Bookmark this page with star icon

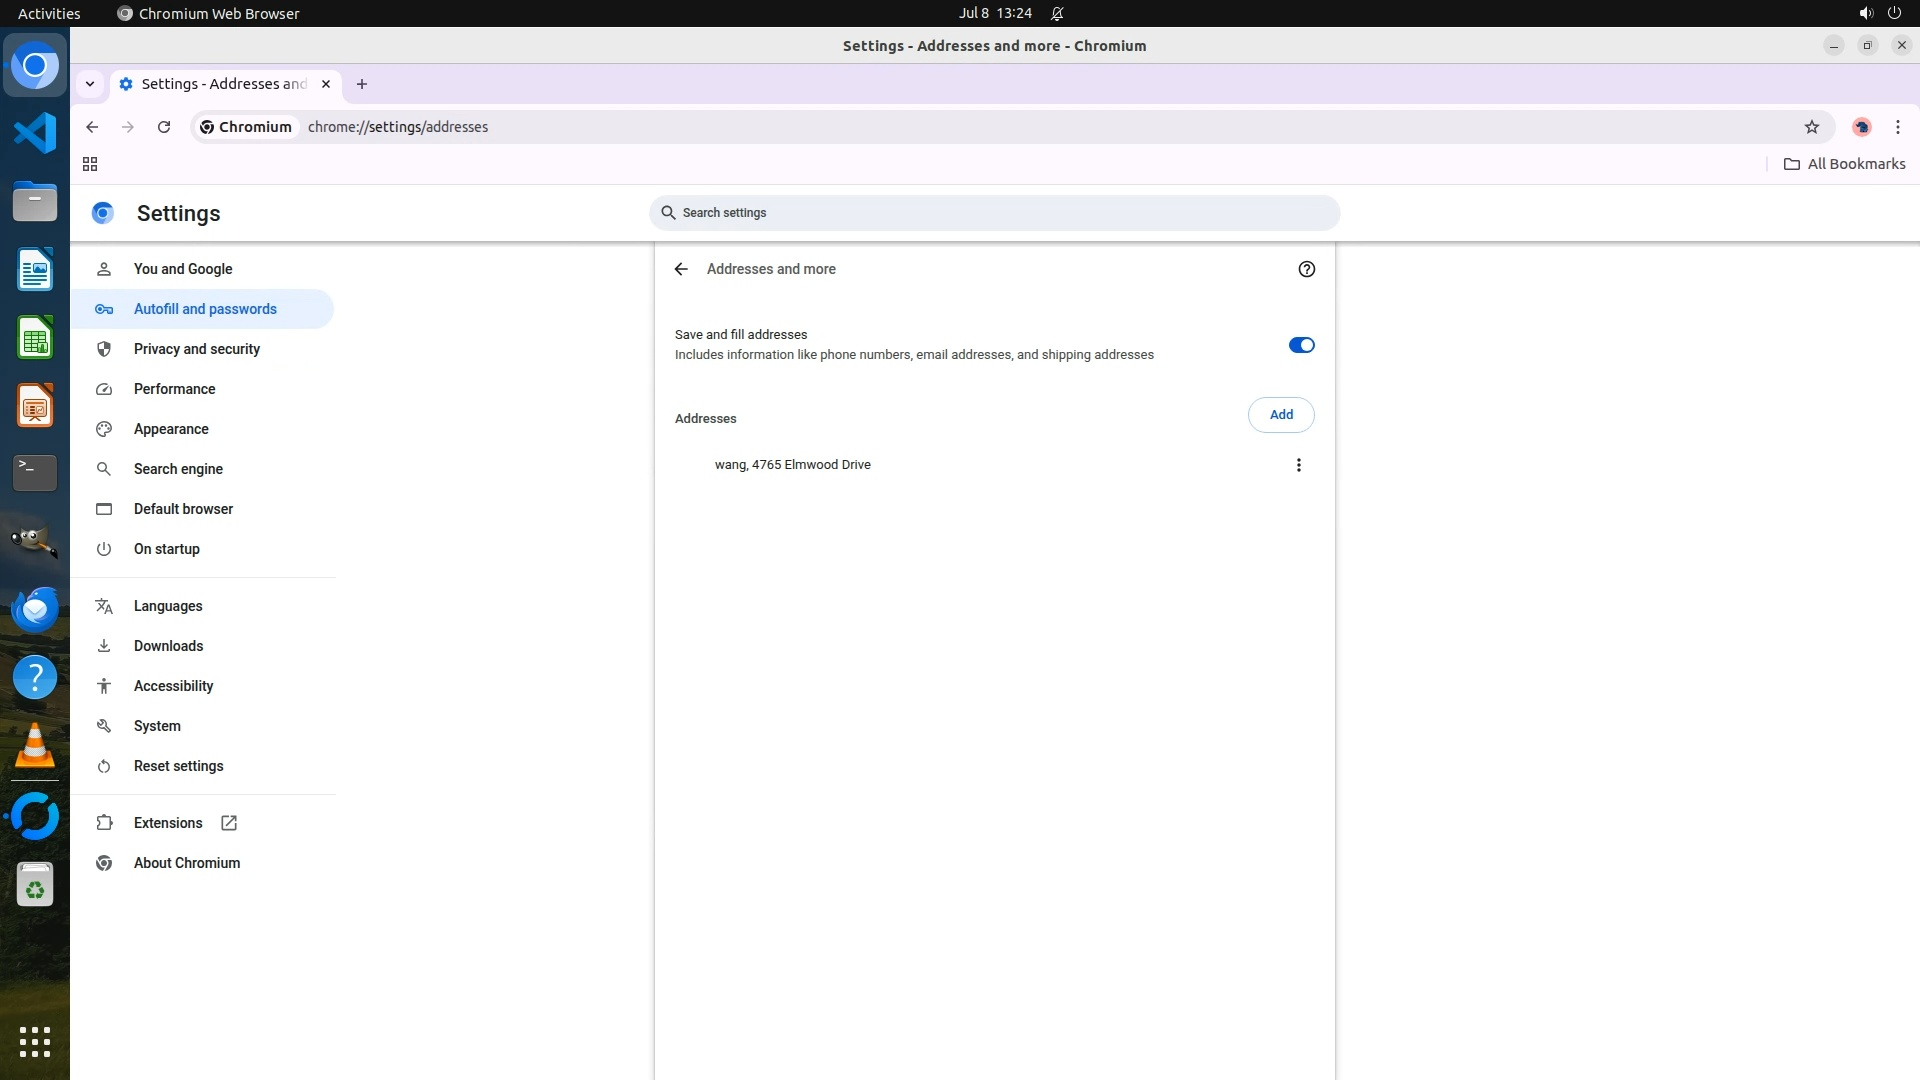(x=1811, y=127)
